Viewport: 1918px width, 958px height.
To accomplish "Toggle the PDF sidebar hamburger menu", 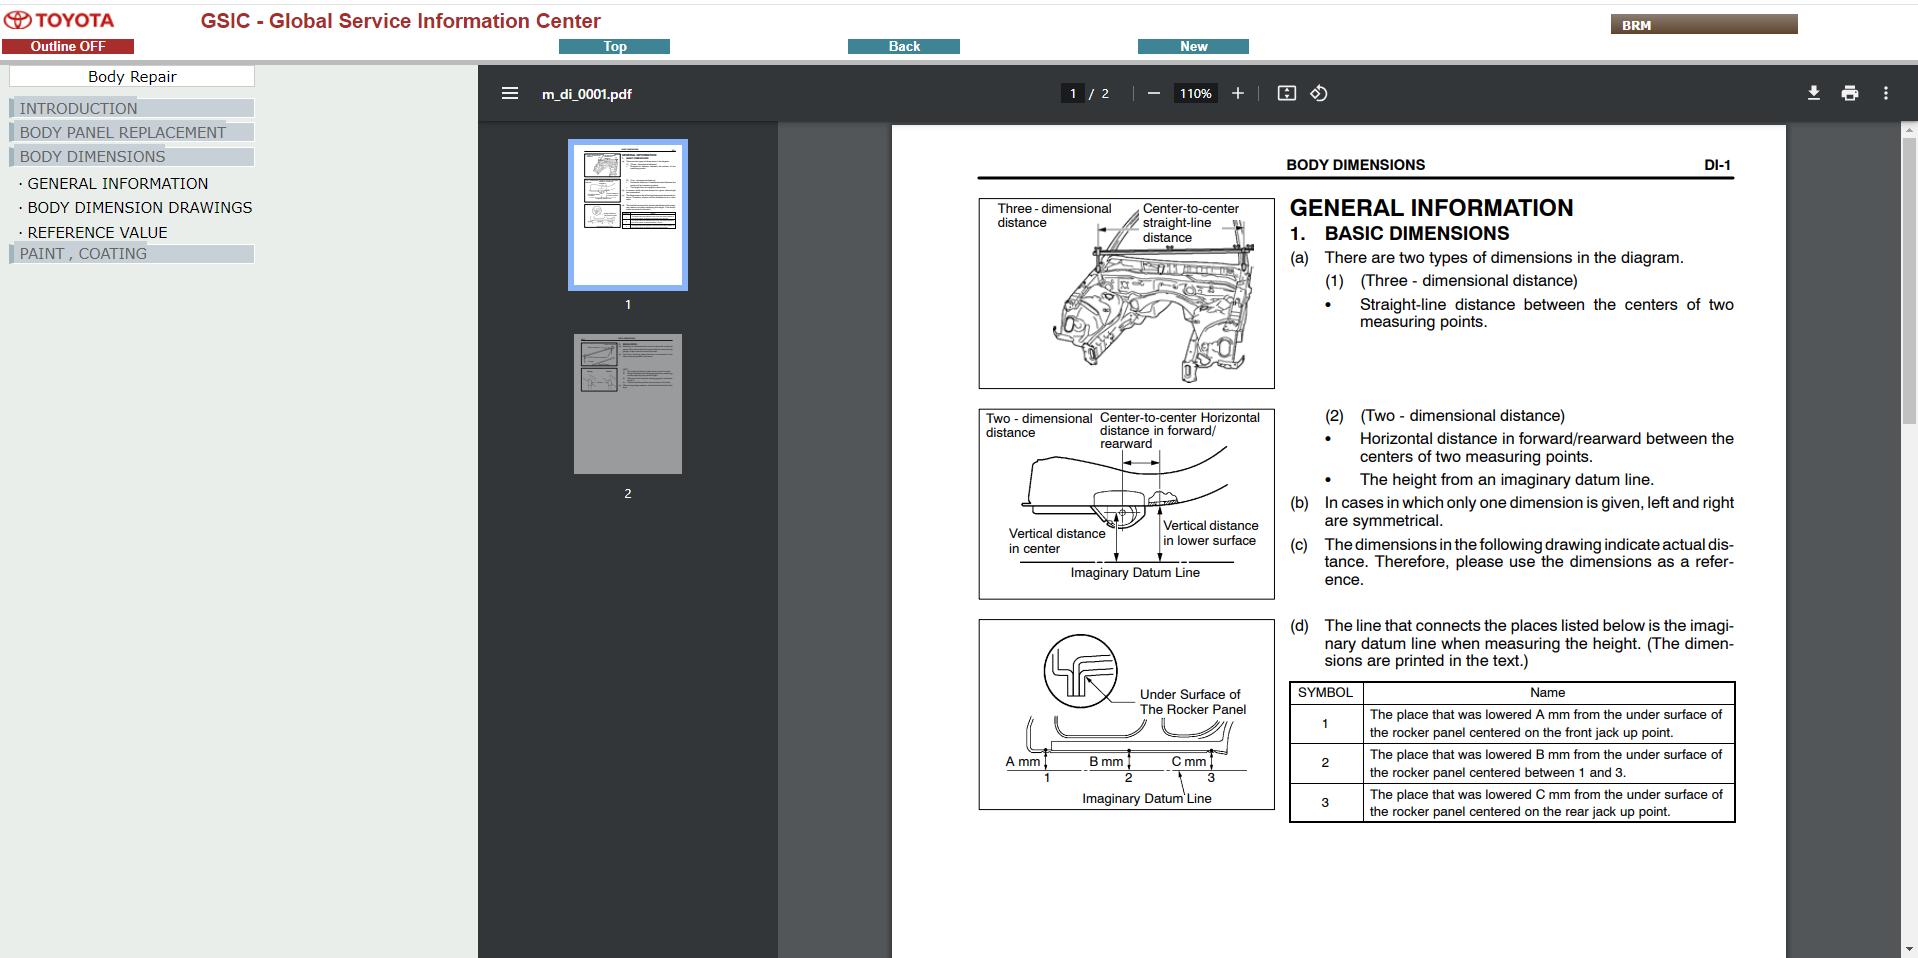I will pos(510,93).
